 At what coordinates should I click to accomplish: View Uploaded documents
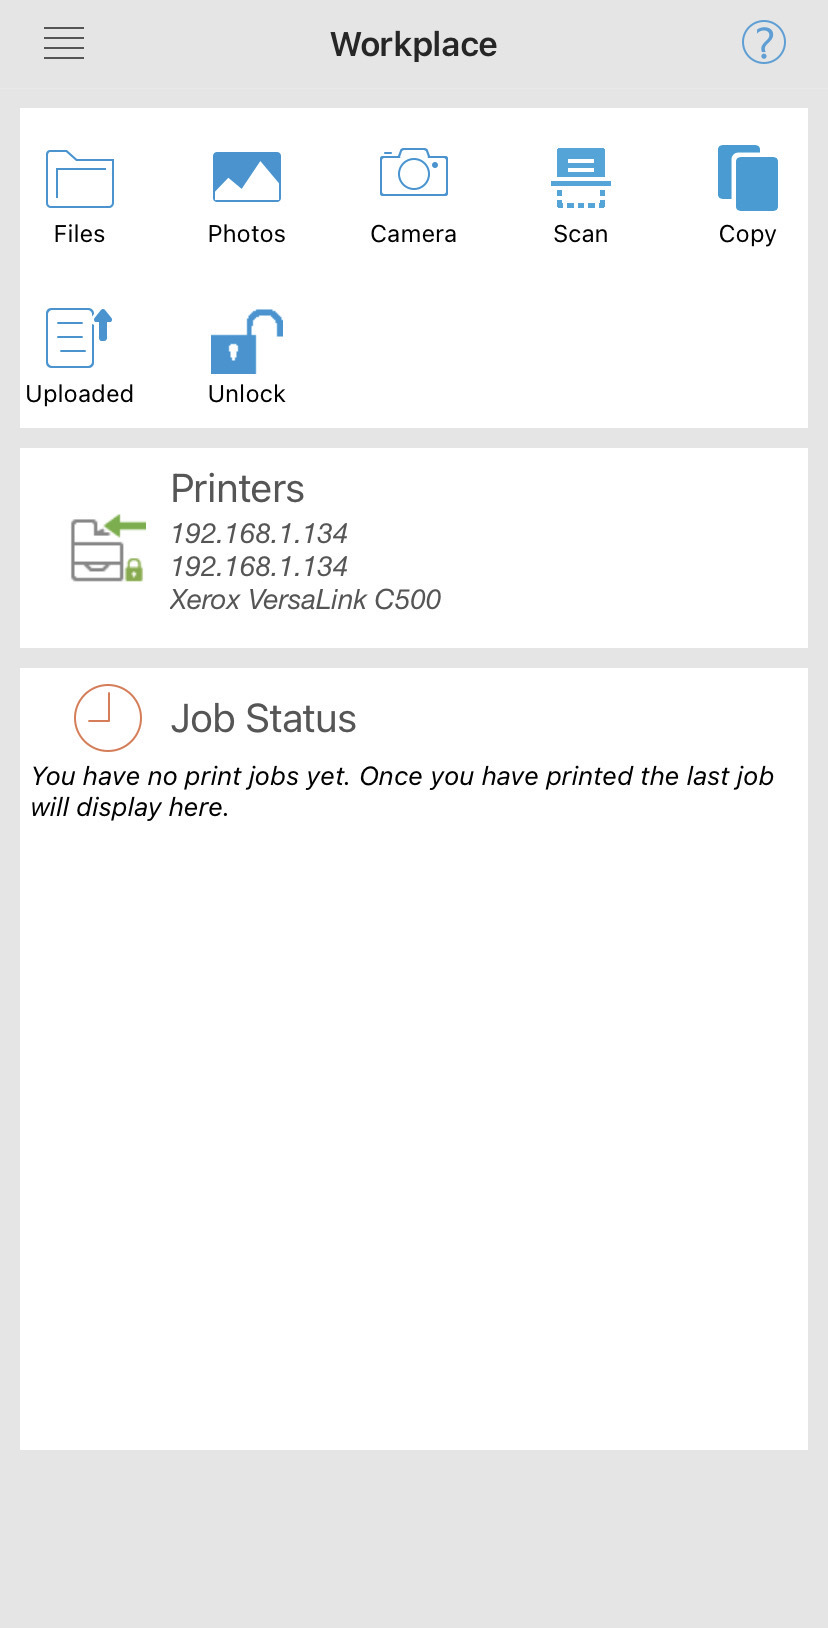78,338
